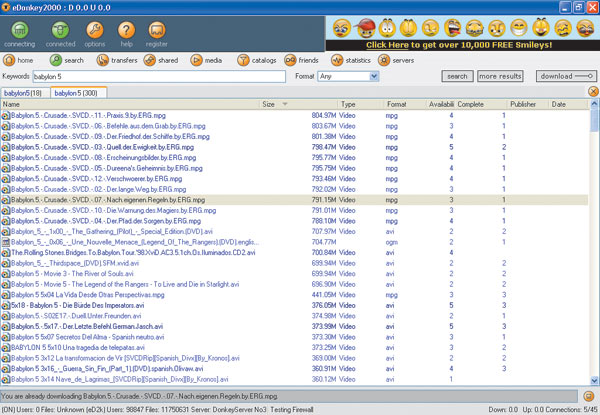600x415 pixels.
Task: Open the transfers view
Action: [120, 60]
